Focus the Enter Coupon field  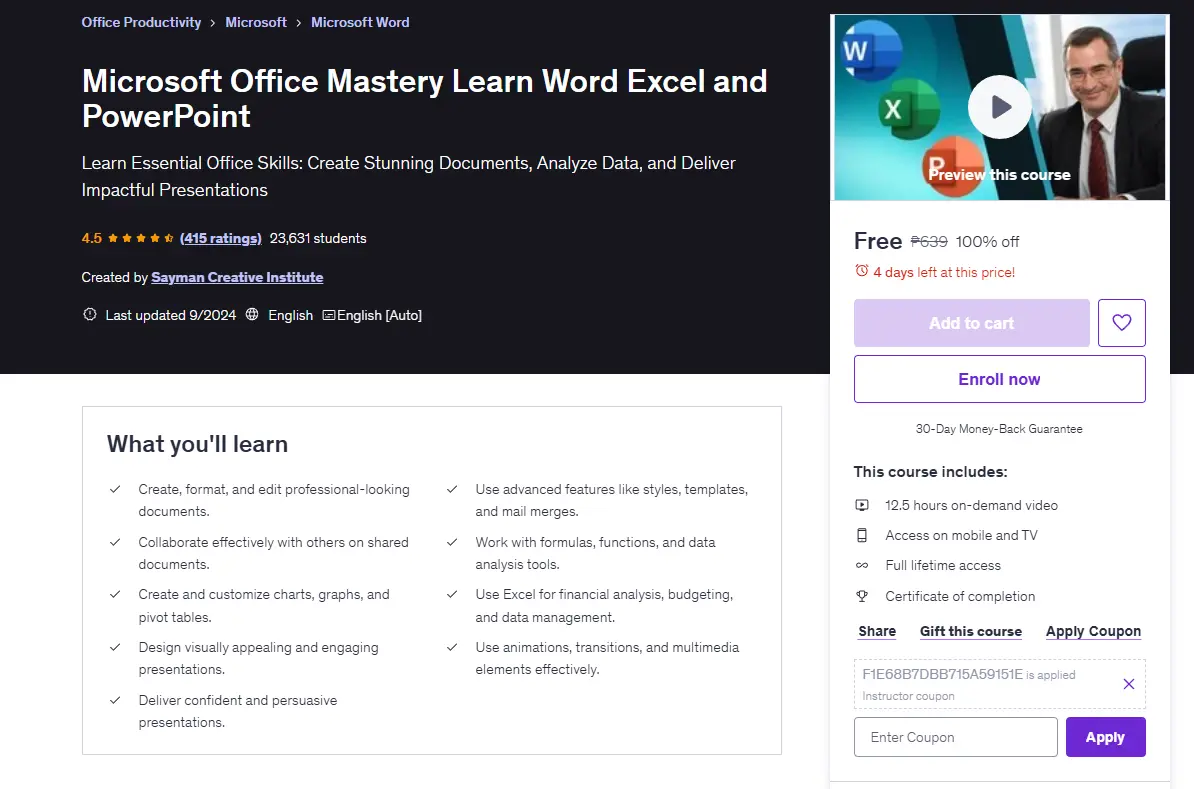point(956,737)
